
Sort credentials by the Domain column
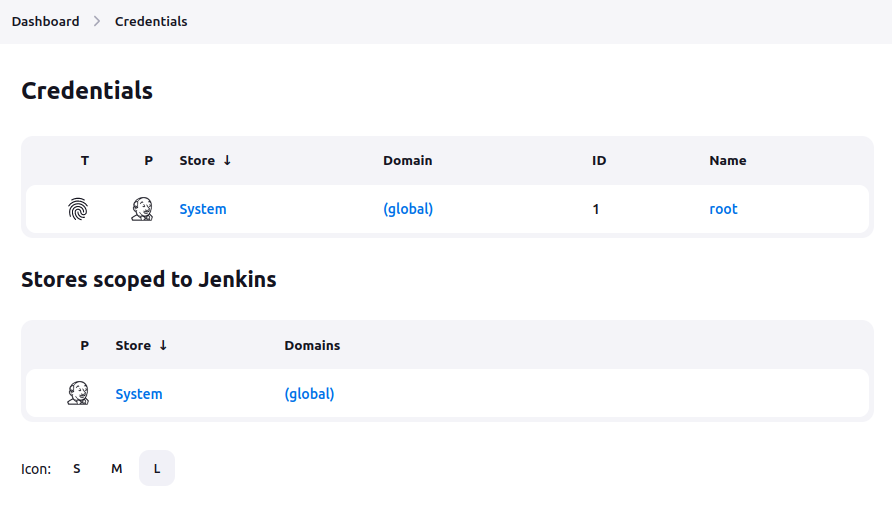click(407, 160)
